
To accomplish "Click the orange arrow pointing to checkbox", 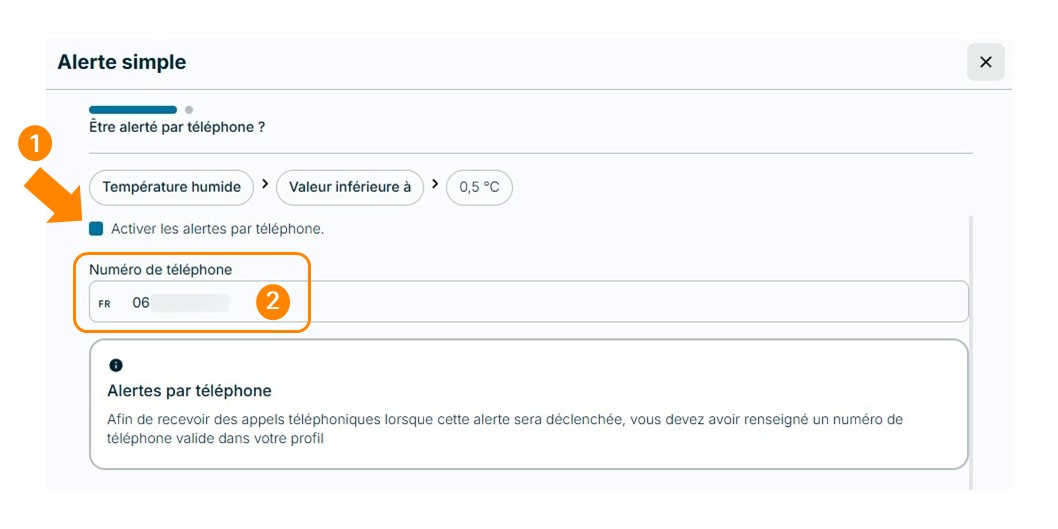I will click(x=55, y=196).
